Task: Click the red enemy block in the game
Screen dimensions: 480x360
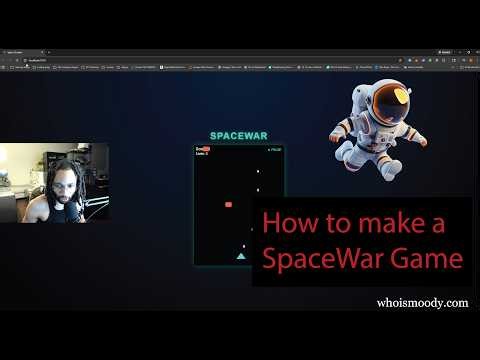Action: (228, 204)
